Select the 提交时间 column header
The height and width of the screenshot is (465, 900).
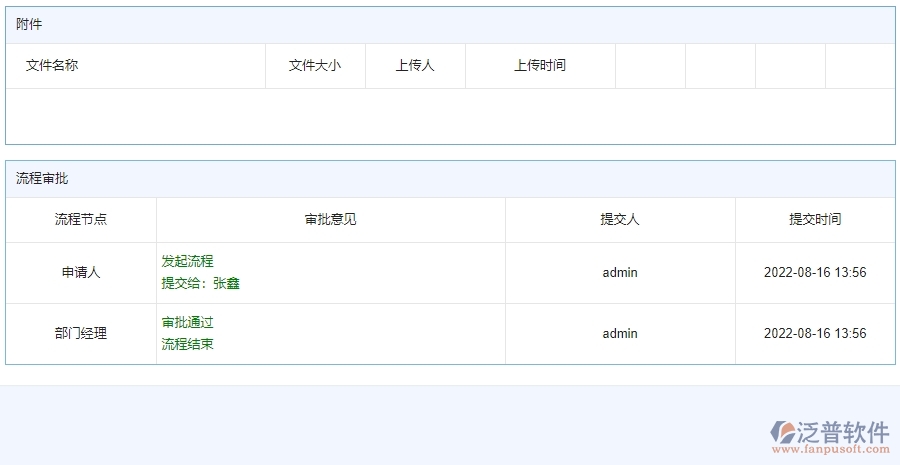tap(815, 219)
